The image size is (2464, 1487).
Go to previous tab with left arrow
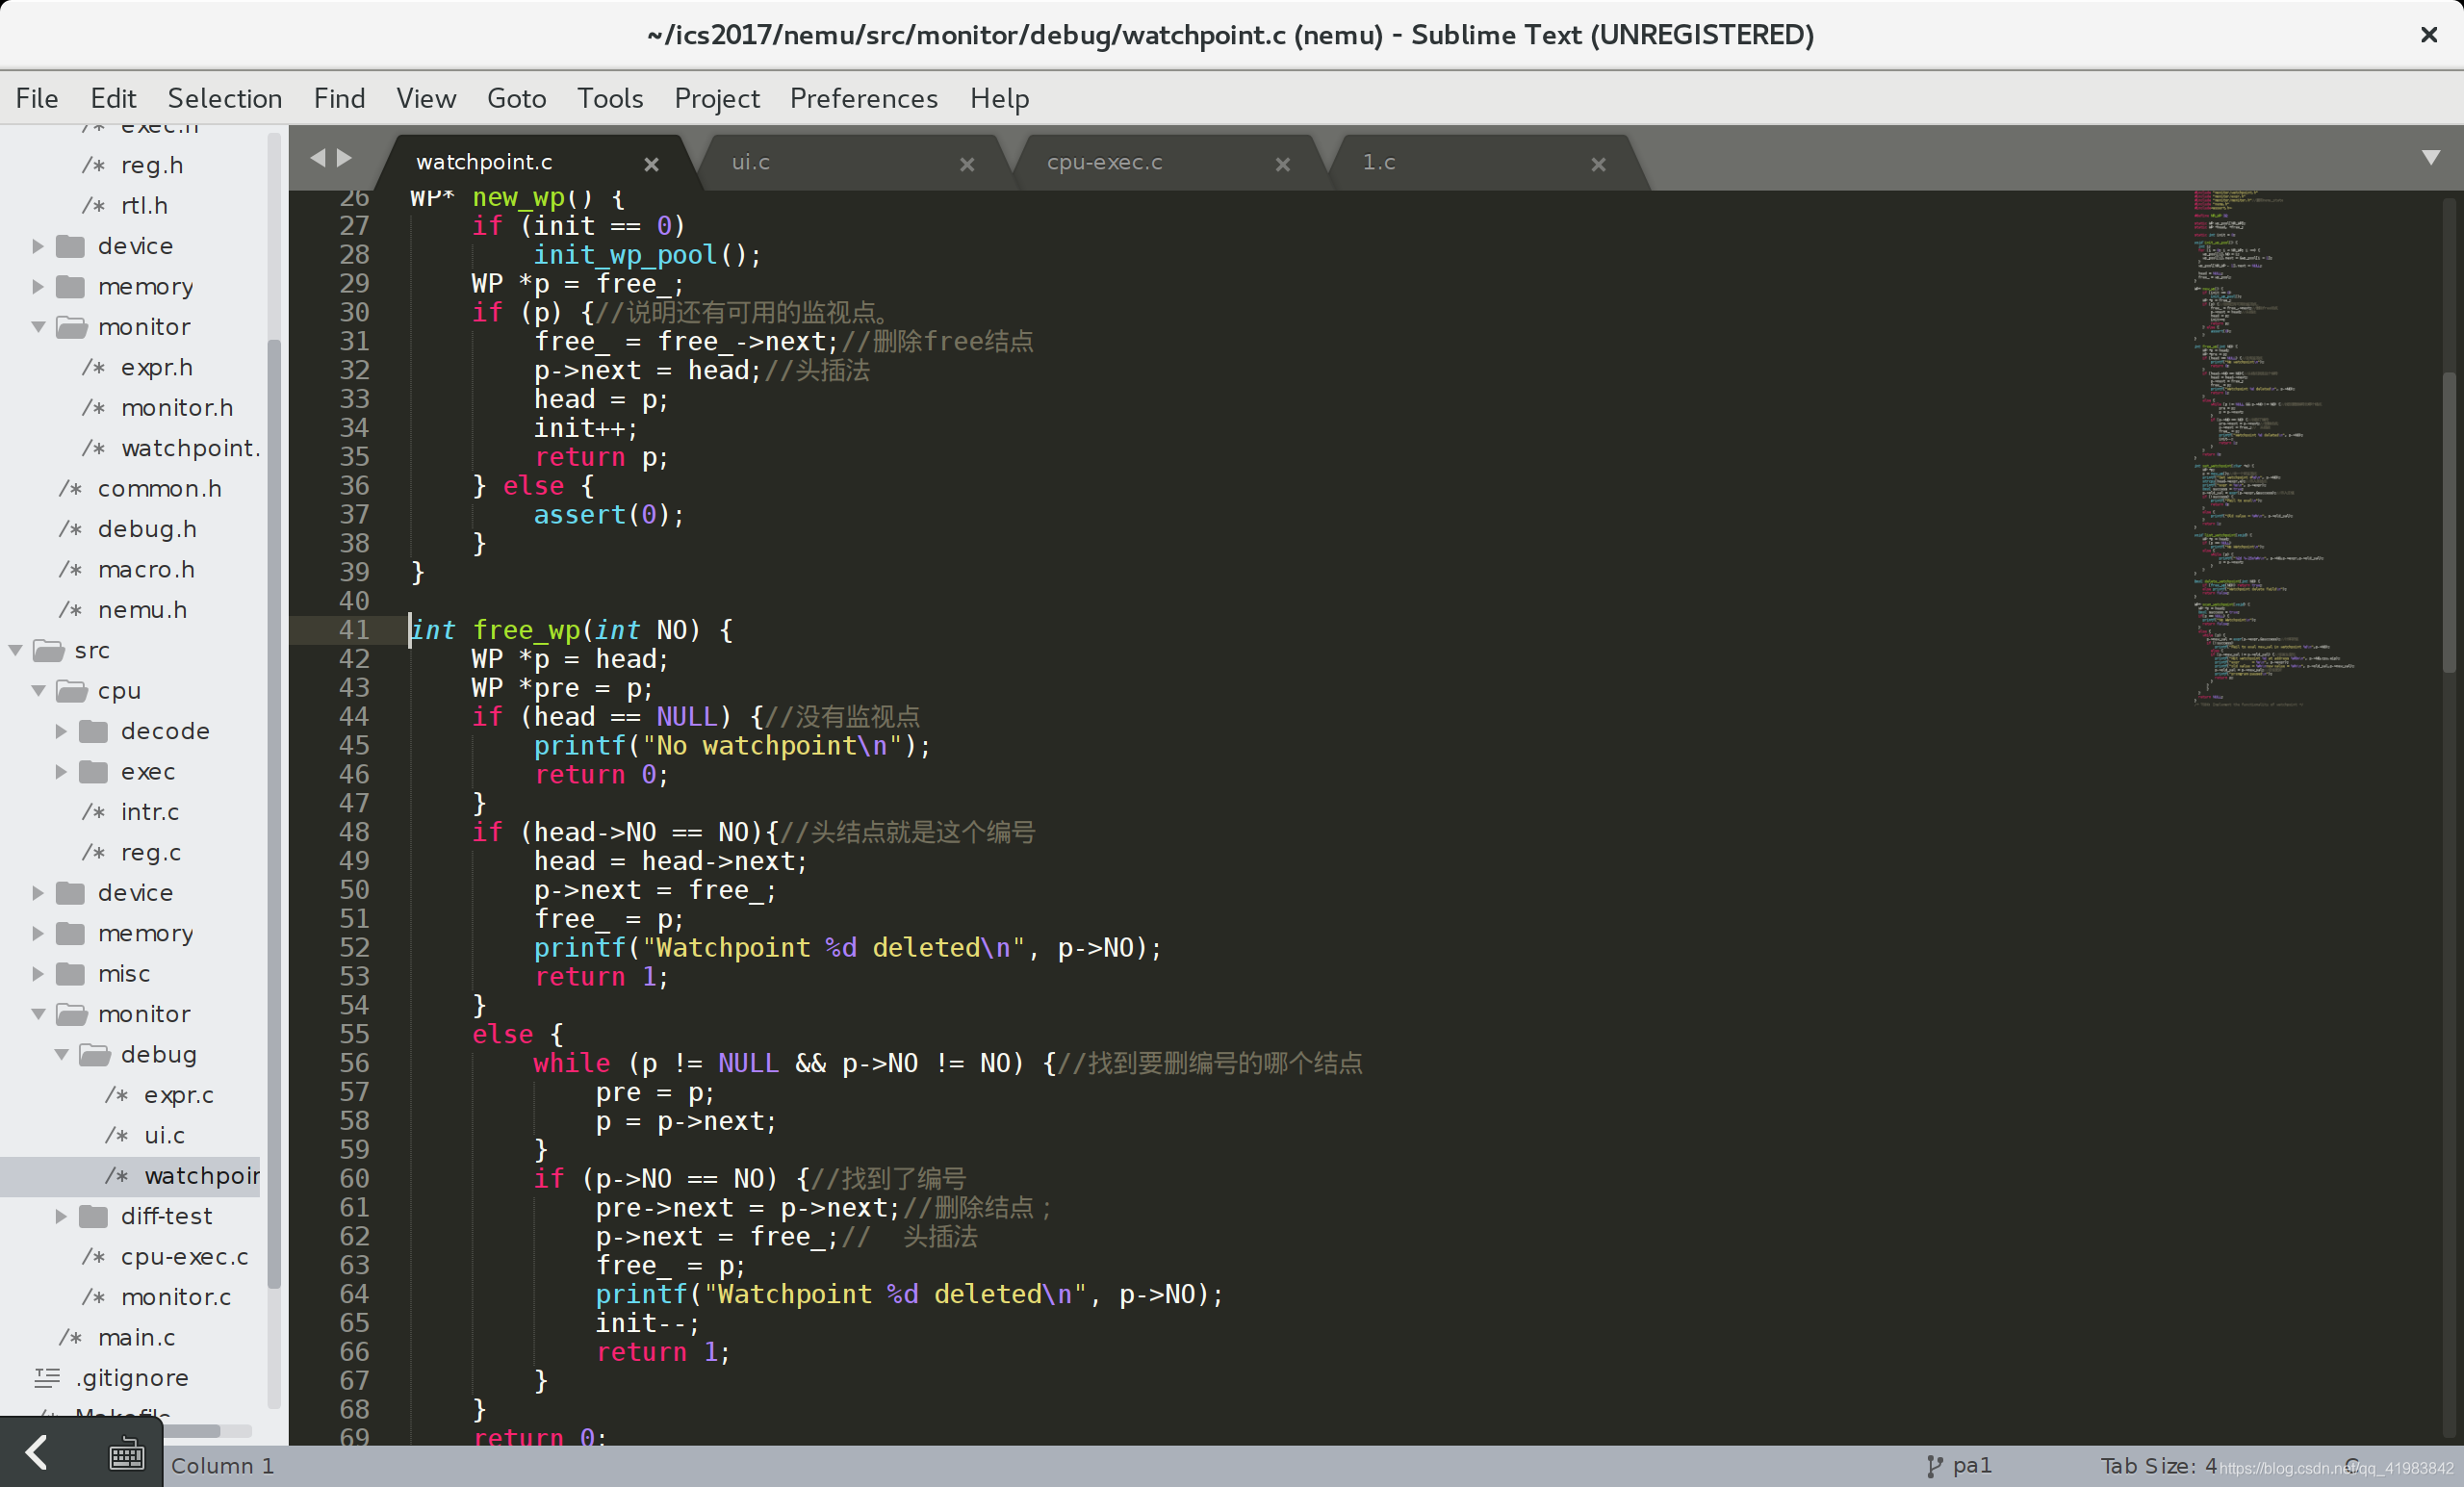click(x=318, y=158)
